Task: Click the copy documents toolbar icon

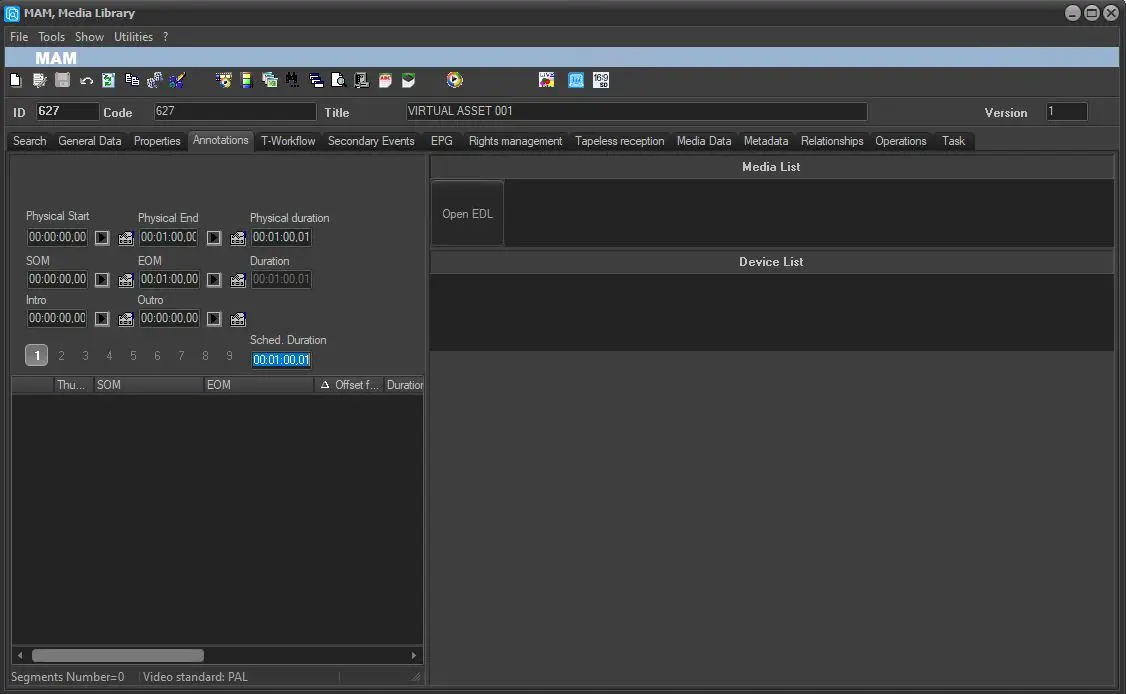Action: [x=132, y=80]
